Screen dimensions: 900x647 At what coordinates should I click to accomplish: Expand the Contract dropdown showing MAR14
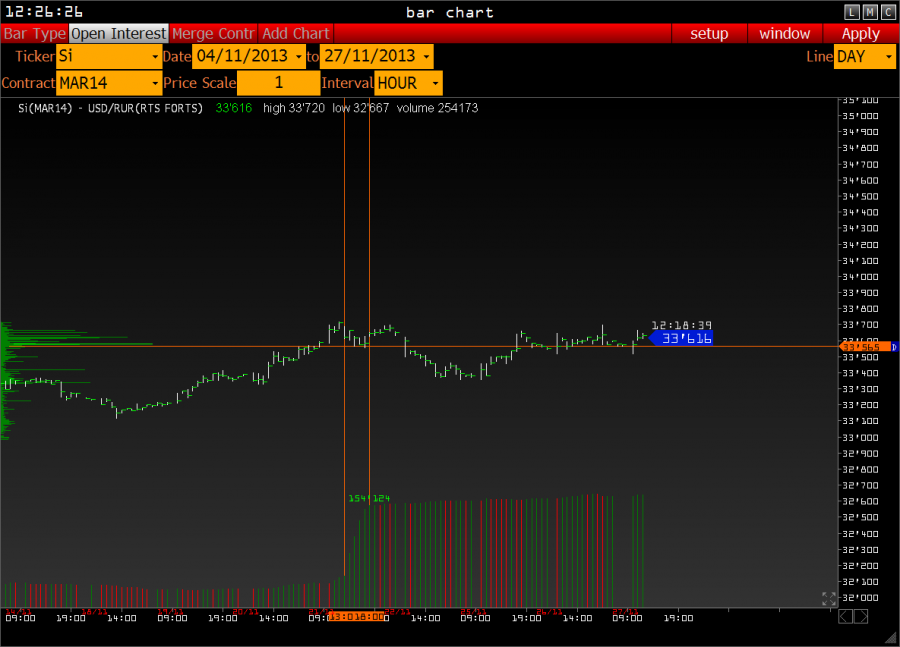pyautogui.click(x=109, y=83)
